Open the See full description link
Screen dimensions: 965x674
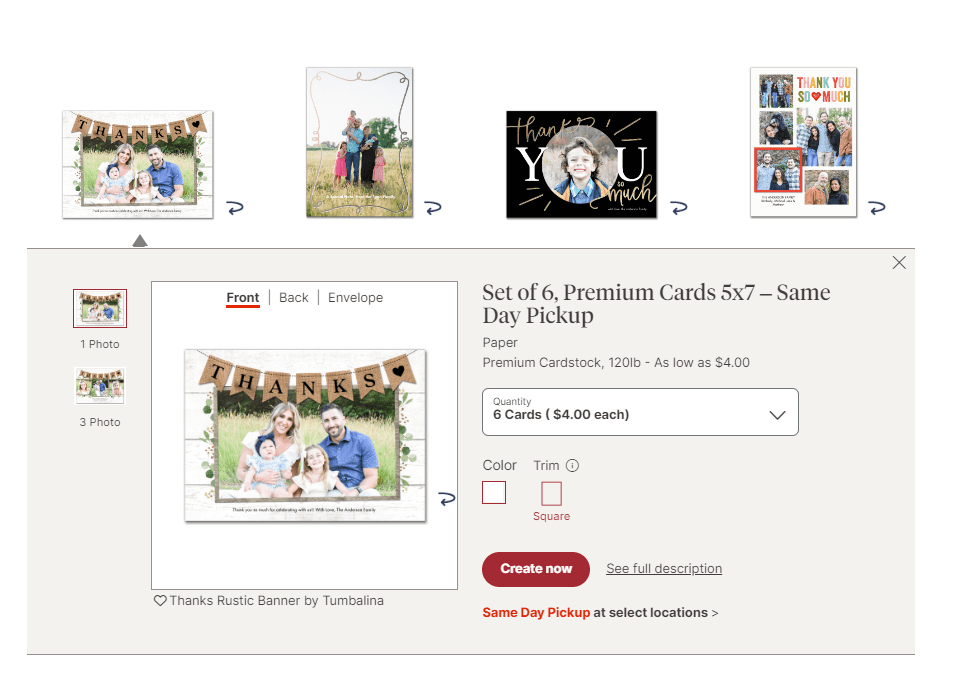(x=664, y=569)
